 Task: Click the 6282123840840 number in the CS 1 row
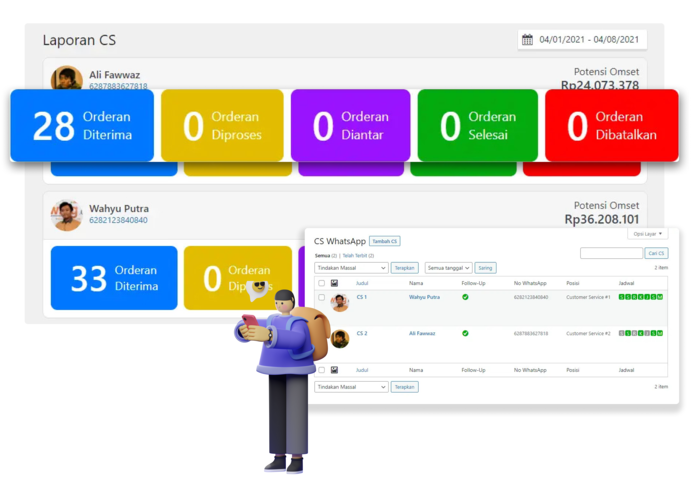point(531,297)
